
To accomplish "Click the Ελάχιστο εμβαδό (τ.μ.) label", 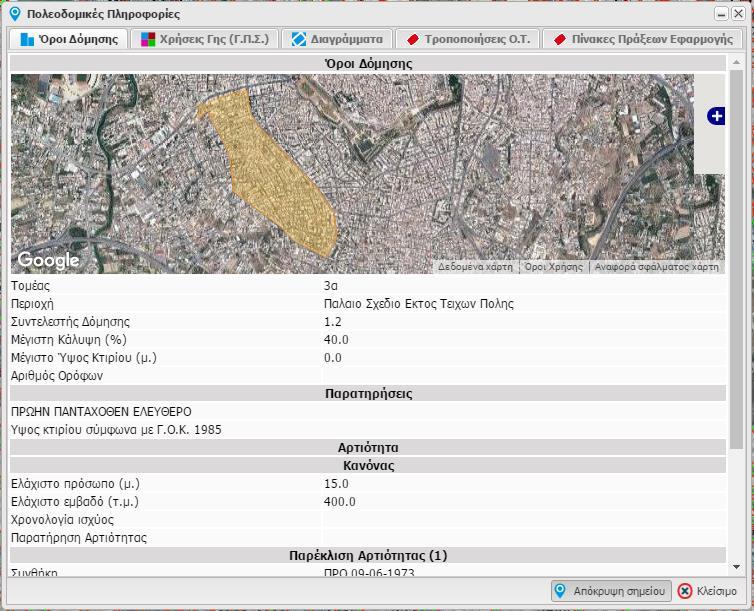I will pyautogui.click(x=75, y=502).
